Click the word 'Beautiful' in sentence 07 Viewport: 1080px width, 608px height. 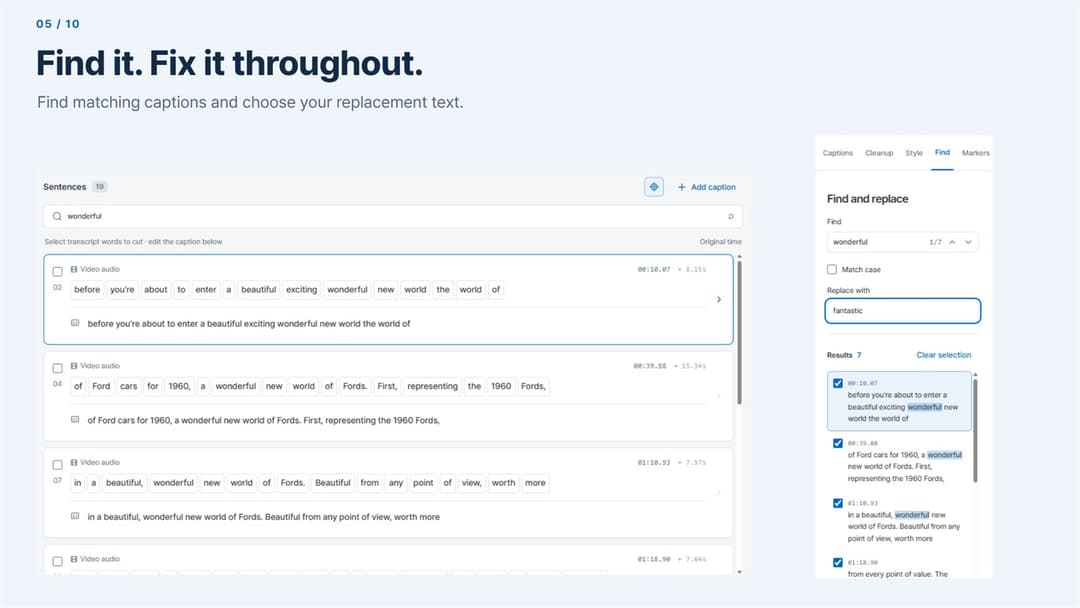[333, 483]
